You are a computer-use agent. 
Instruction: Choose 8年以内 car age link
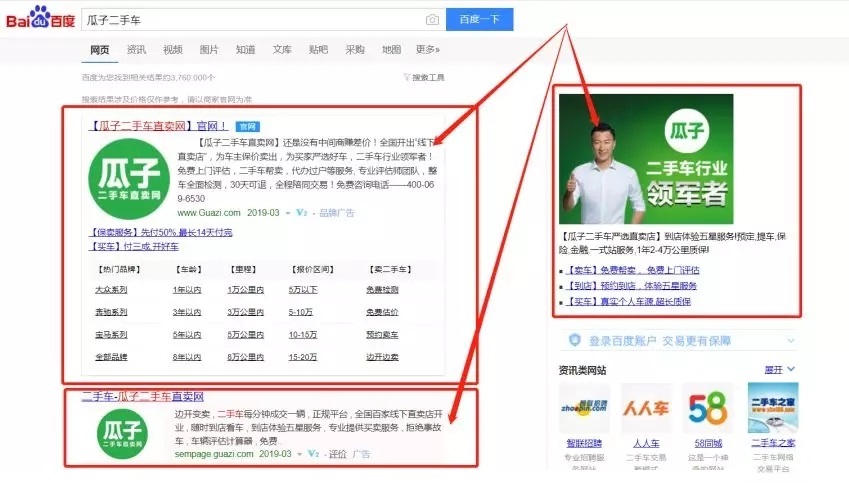click(x=187, y=357)
